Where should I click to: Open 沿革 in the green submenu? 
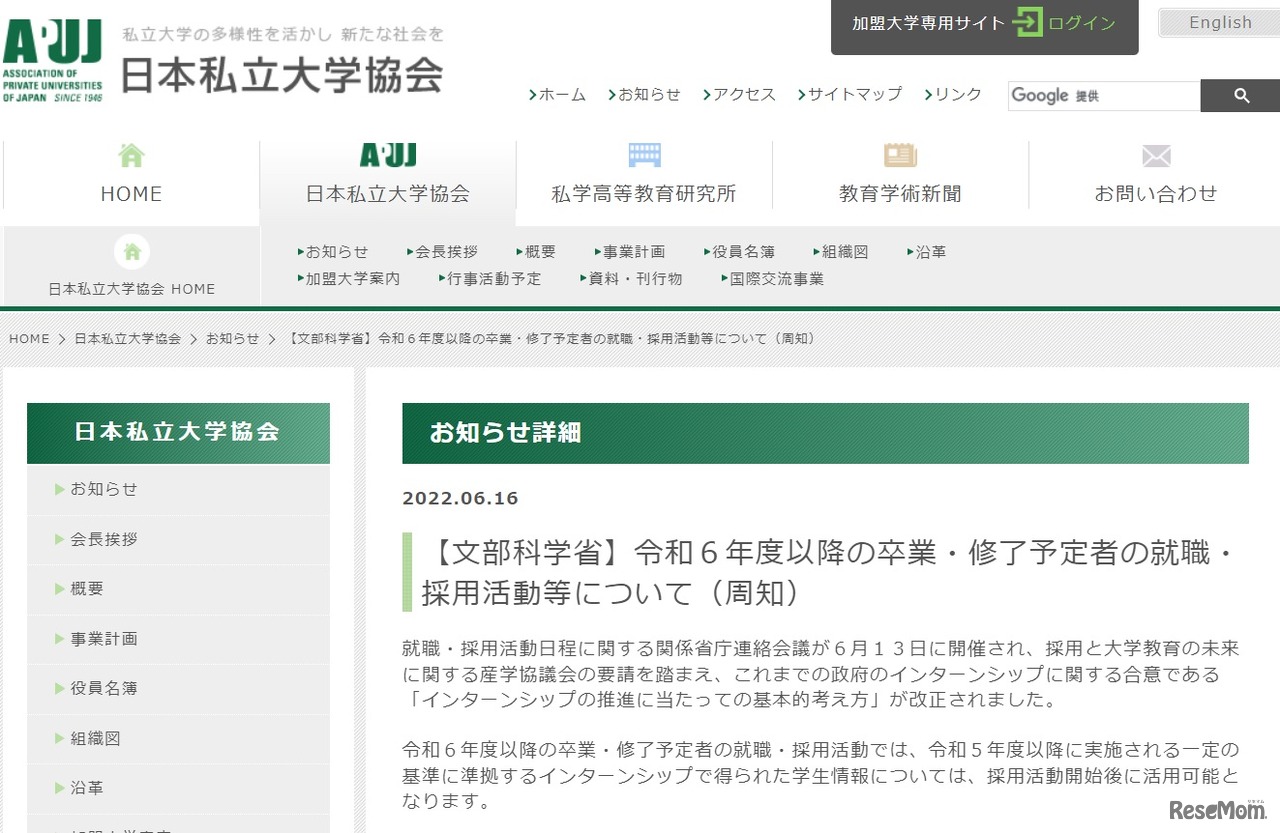[x=927, y=252]
